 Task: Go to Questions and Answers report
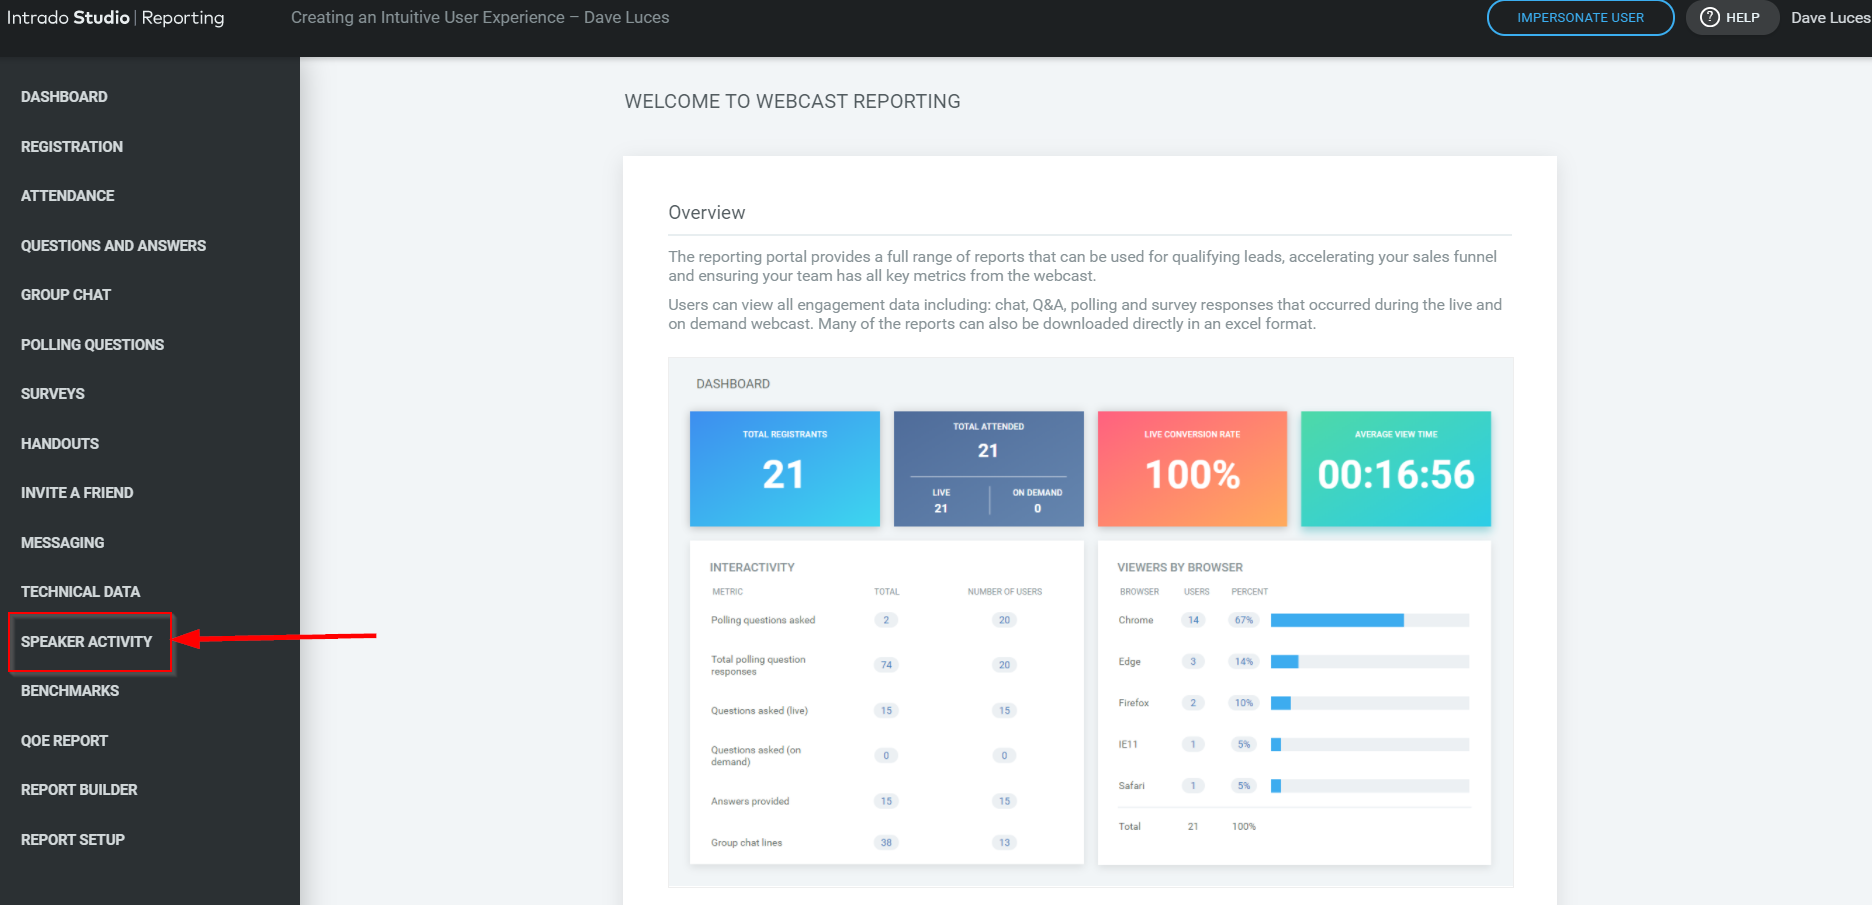point(113,246)
